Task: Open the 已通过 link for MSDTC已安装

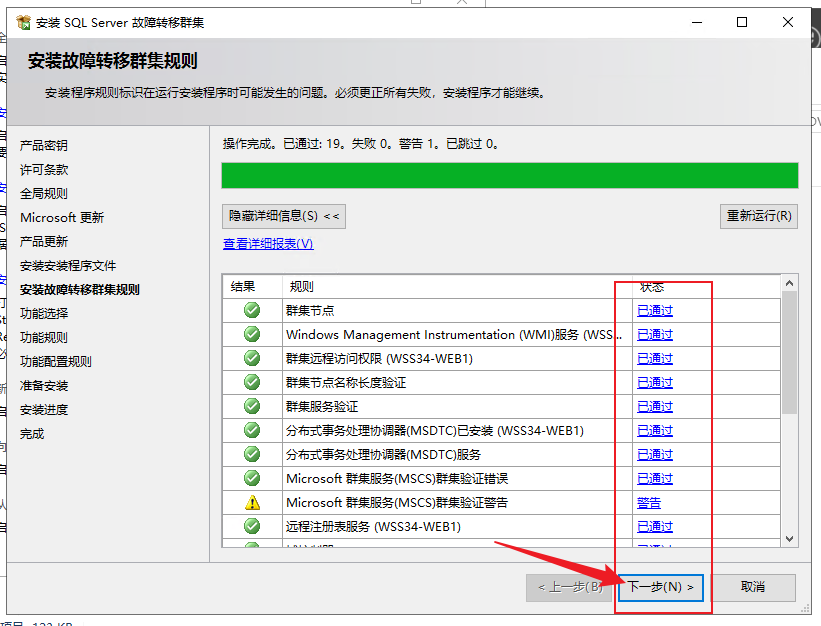Action: (654, 431)
